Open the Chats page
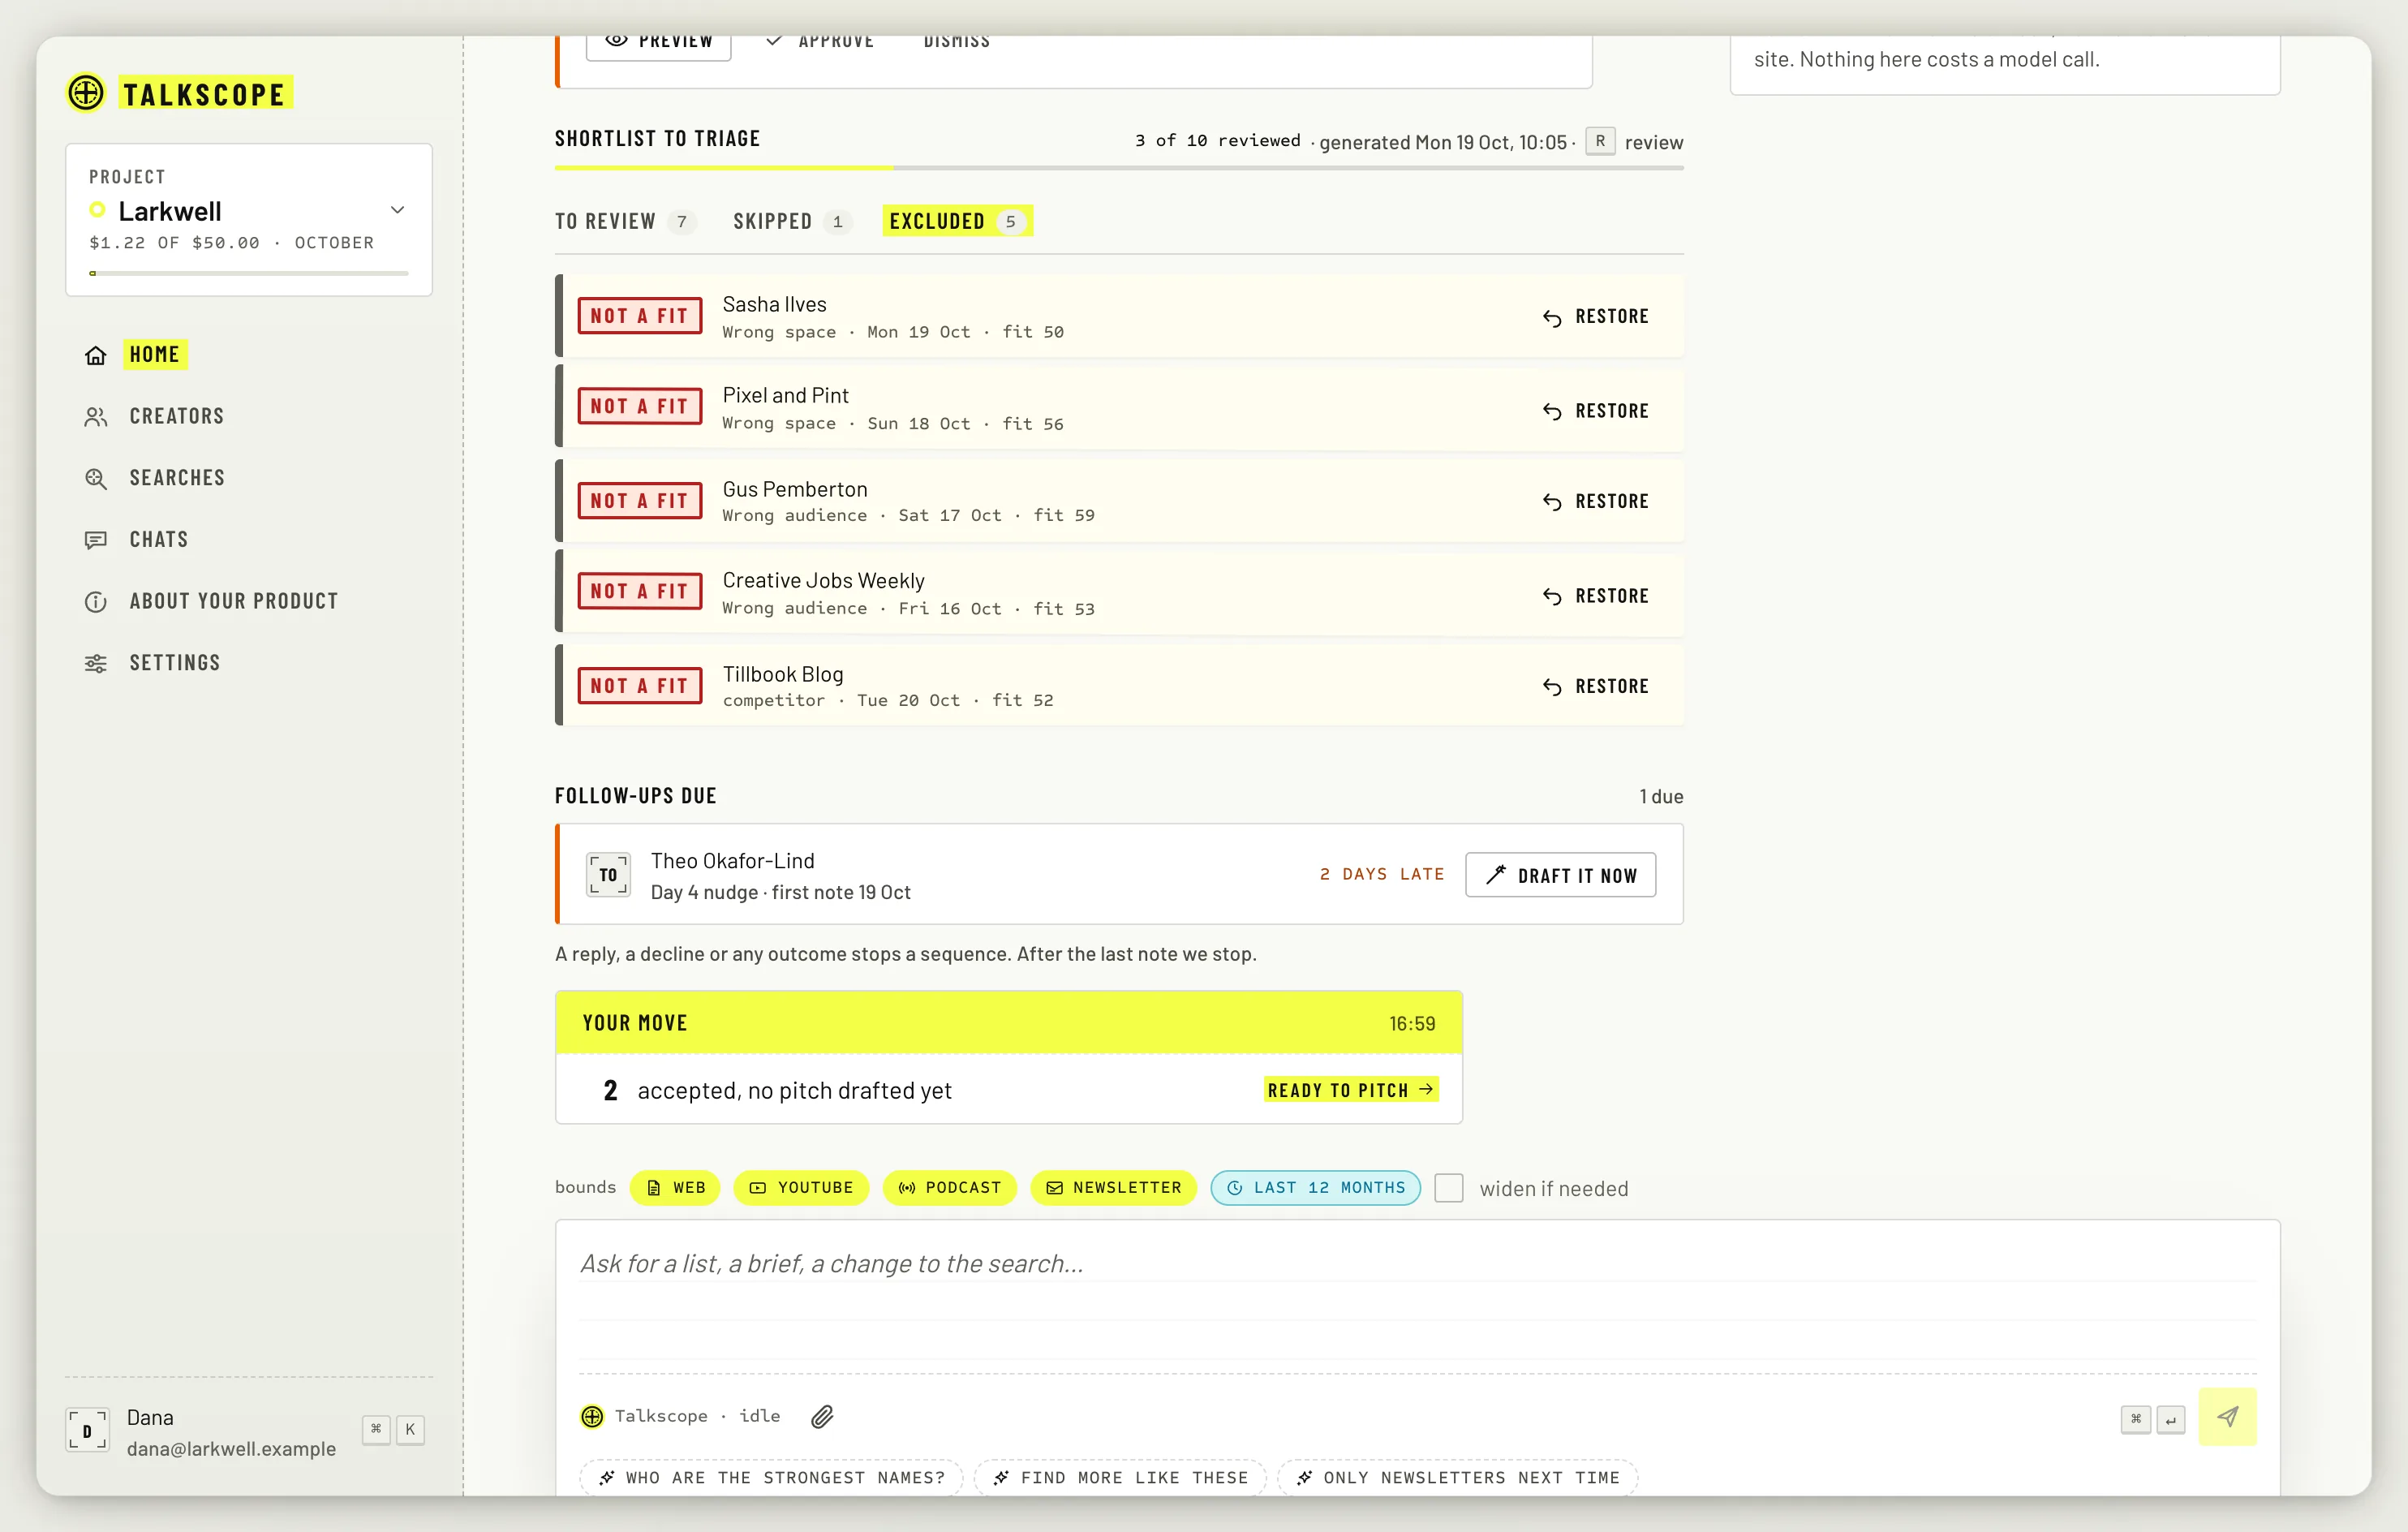Image resolution: width=2408 pixels, height=1532 pixels. [158, 540]
